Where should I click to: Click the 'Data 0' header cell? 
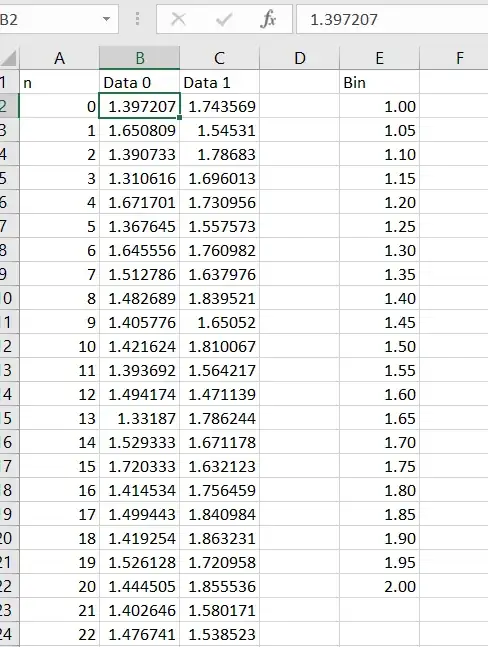[x=139, y=83]
